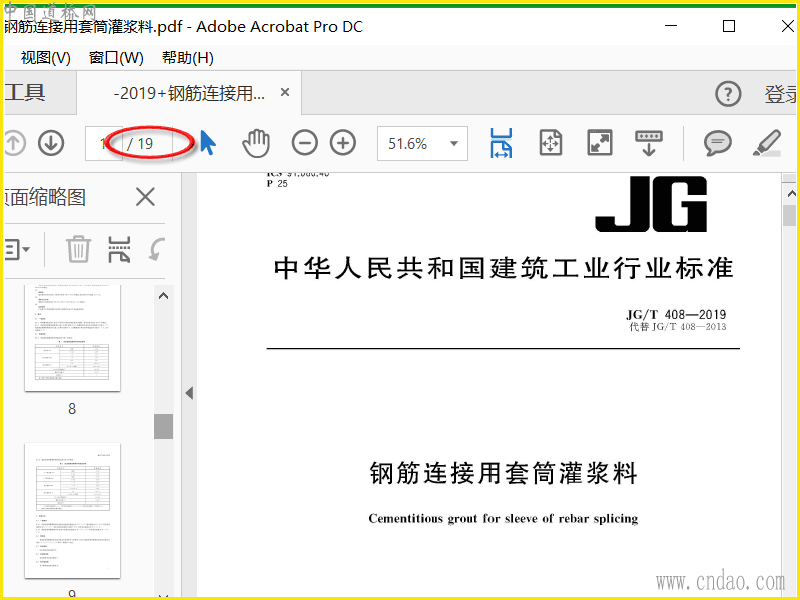Image resolution: width=800 pixels, height=600 pixels.
Task: Click document scrollbar up arrow
Action: (x=790, y=193)
